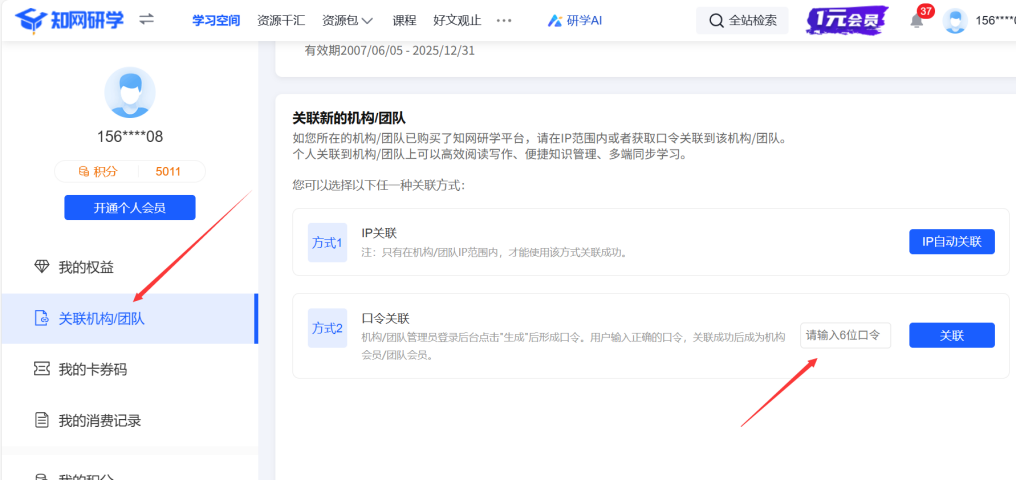Click the 积分 coin icon
Viewport: 1016px width, 480px height.
click(x=84, y=172)
